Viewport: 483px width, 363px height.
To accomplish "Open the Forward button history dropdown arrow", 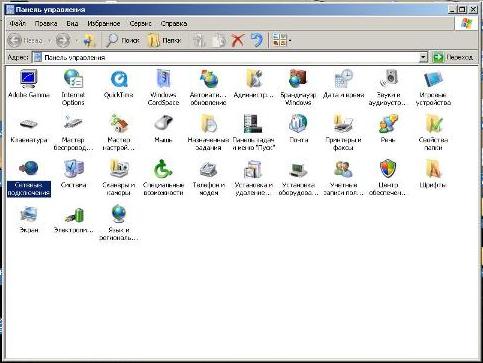I will [x=76, y=41].
